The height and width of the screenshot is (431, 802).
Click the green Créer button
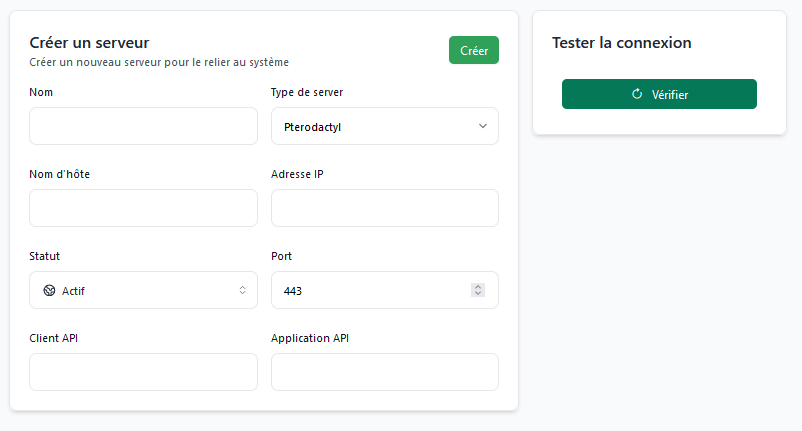tap(473, 50)
